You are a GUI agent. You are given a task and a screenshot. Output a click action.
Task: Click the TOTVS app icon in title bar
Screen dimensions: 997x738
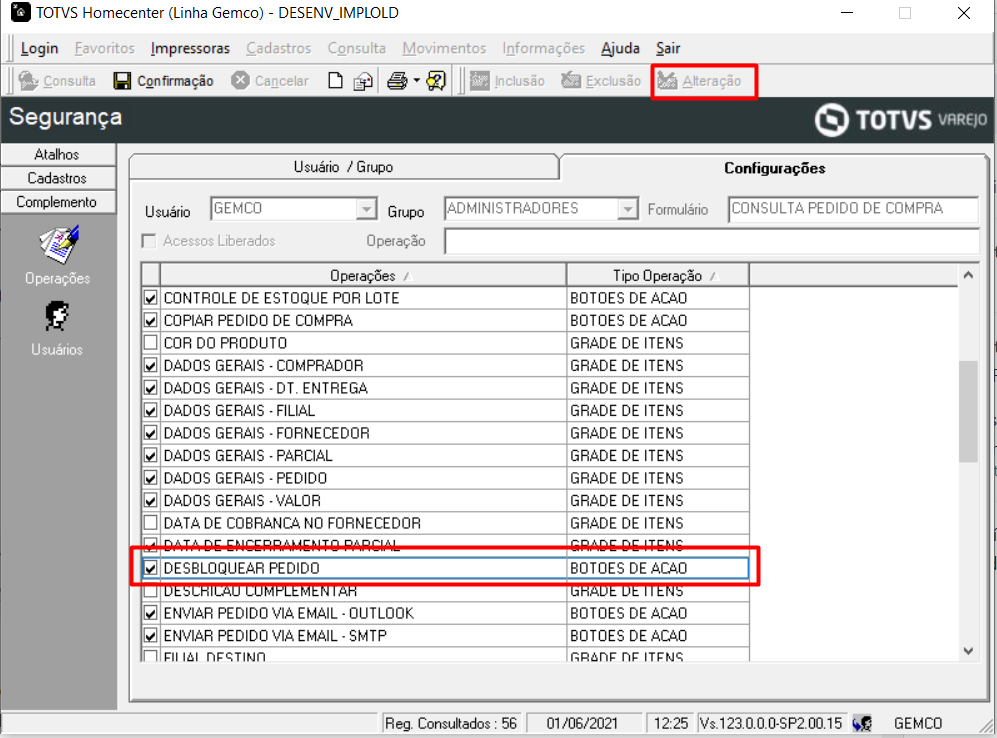(x=20, y=12)
